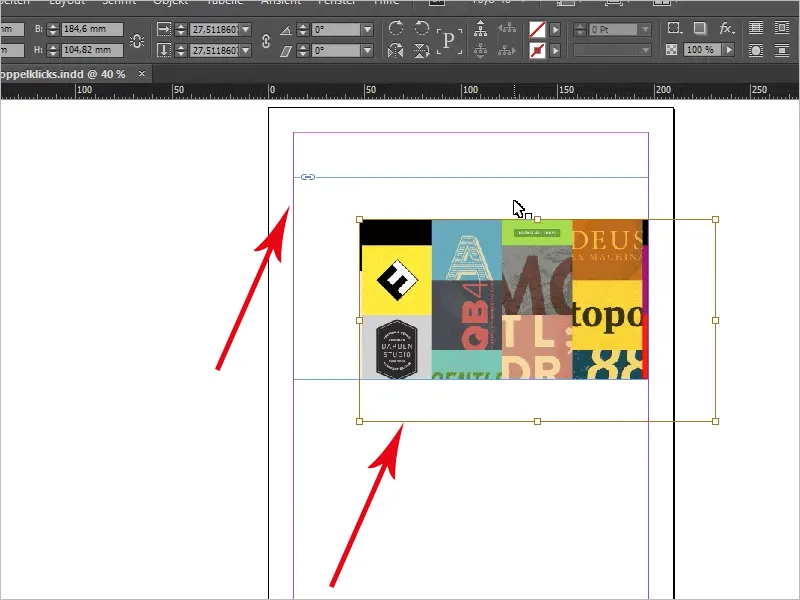Select the next object in group
Image resolution: width=800 pixels, height=600 pixels.
[507, 51]
